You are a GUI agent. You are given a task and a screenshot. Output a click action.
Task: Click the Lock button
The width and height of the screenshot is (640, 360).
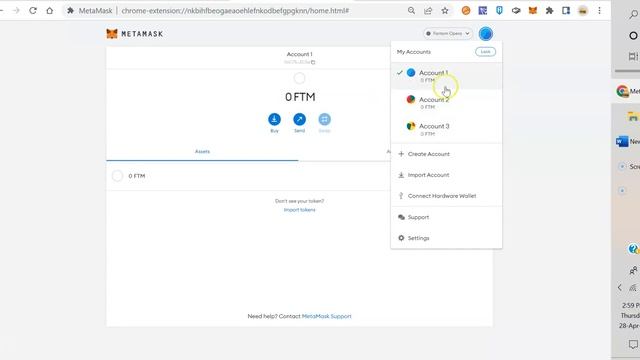(x=485, y=52)
